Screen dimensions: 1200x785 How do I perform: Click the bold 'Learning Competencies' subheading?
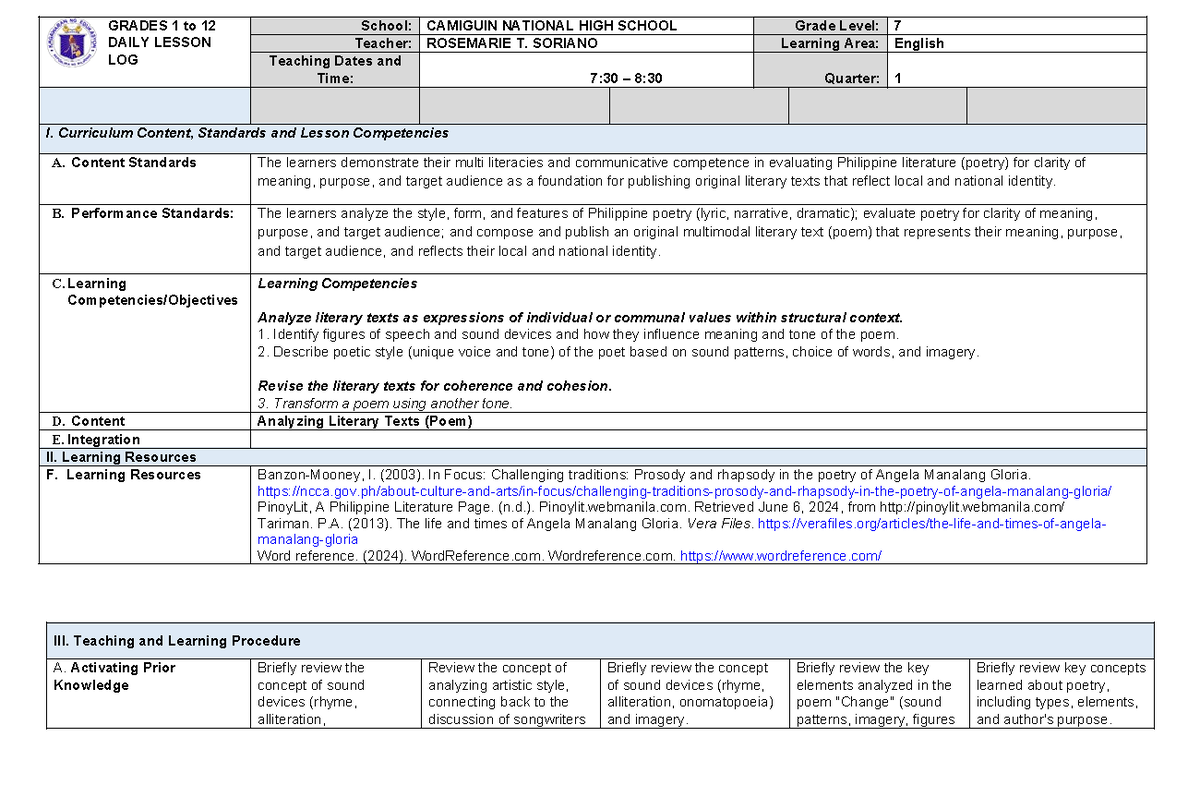pyautogui.click(x=337, y=284)
